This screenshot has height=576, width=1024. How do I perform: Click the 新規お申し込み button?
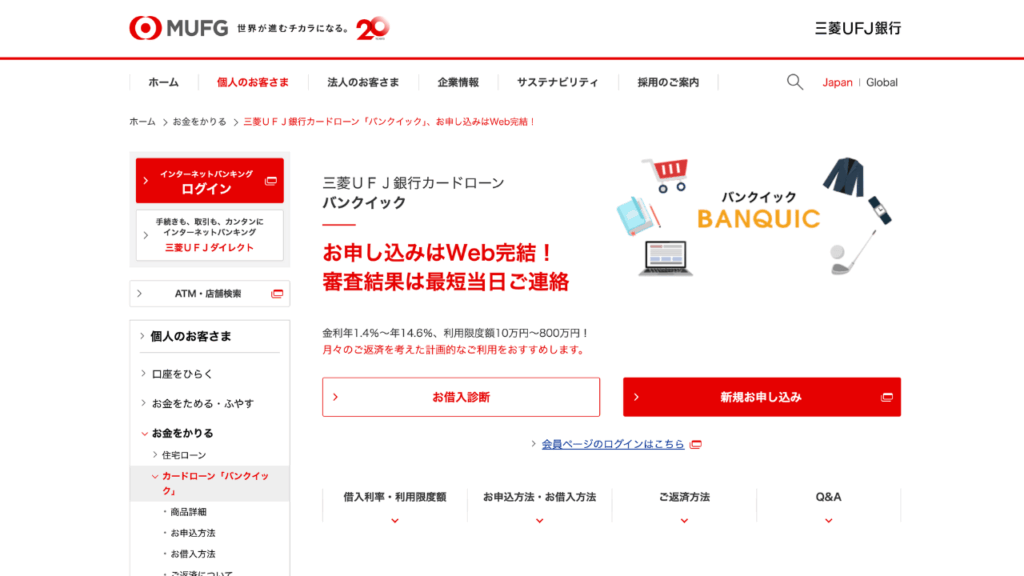761,397
